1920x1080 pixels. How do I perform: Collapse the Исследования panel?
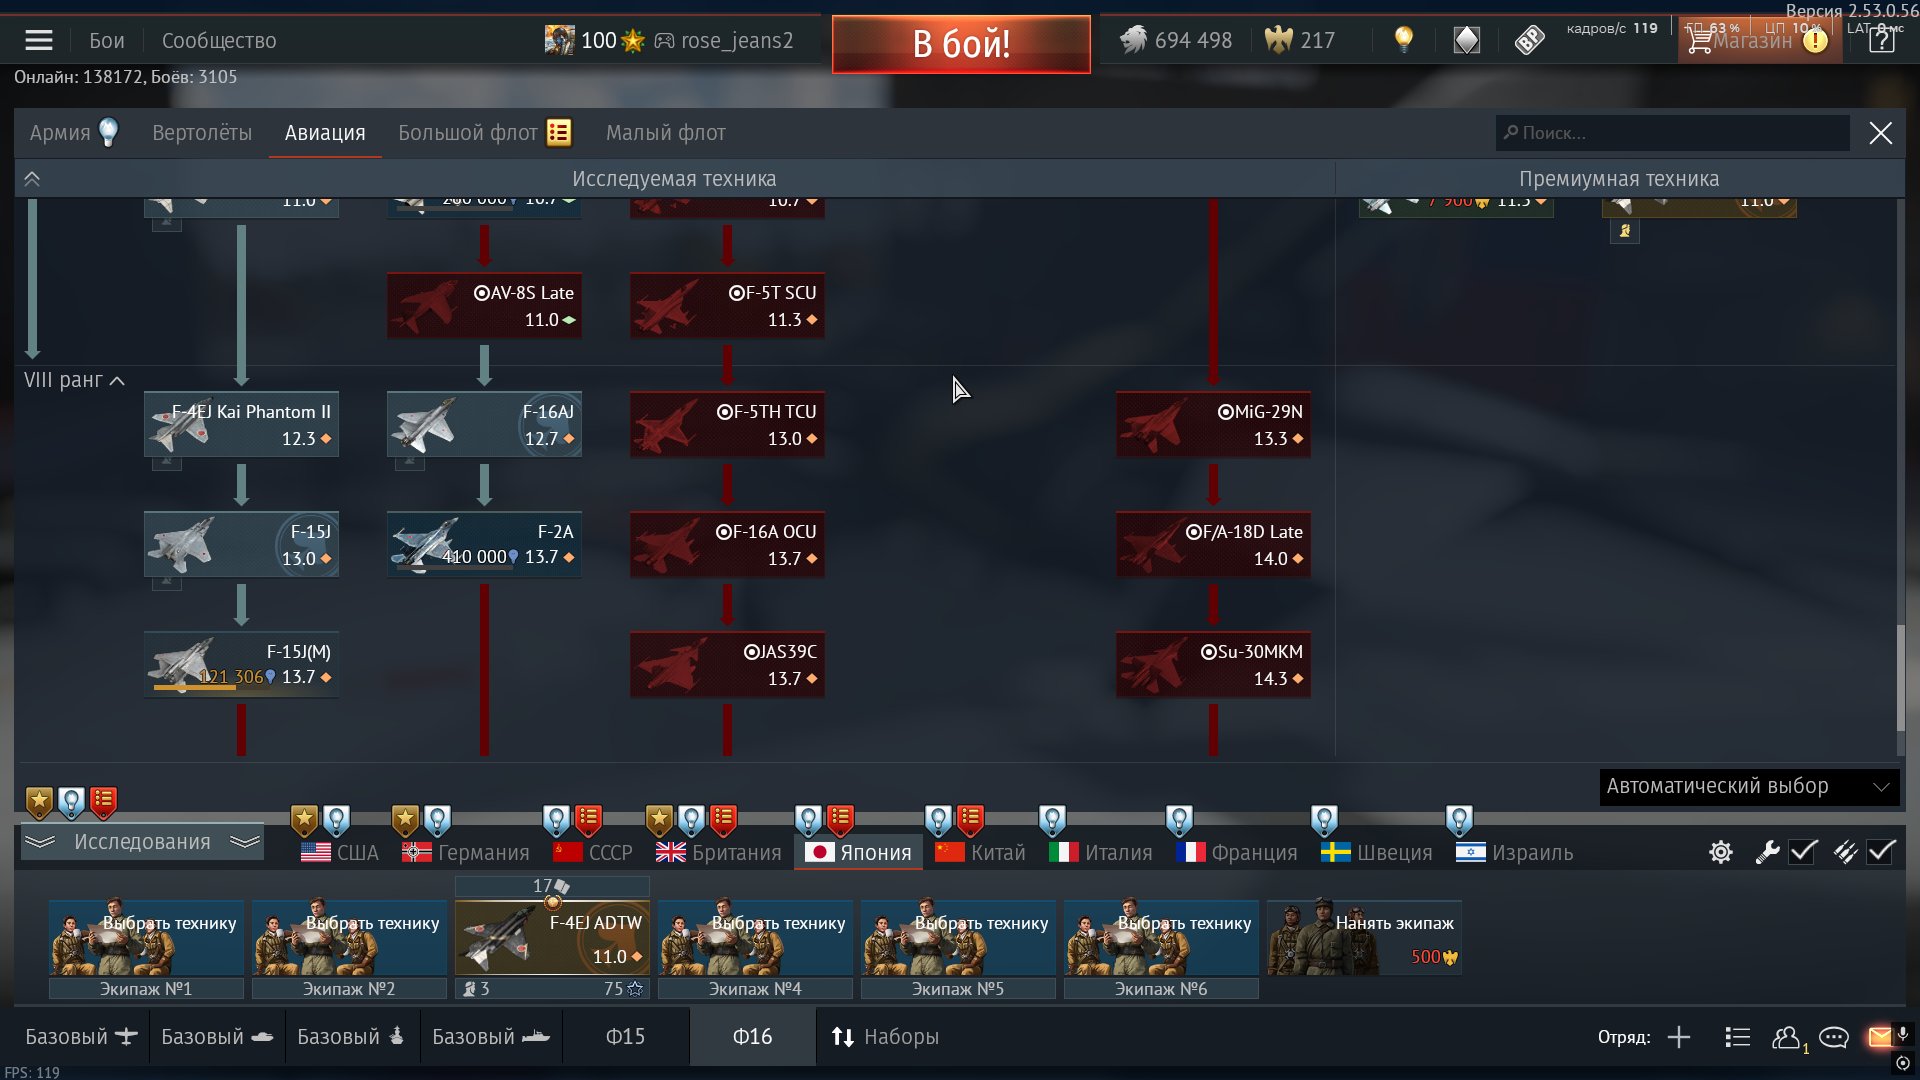pos(142,842)
